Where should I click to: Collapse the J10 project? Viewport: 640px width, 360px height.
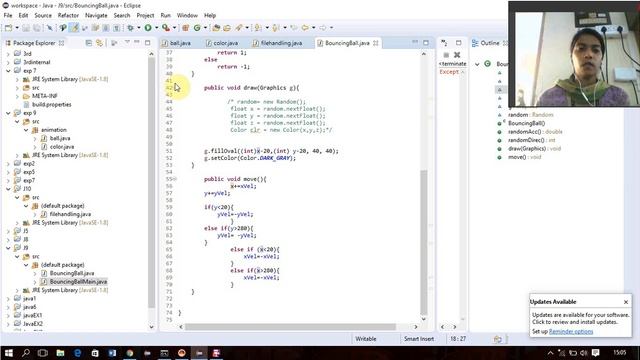pos(8,189)
